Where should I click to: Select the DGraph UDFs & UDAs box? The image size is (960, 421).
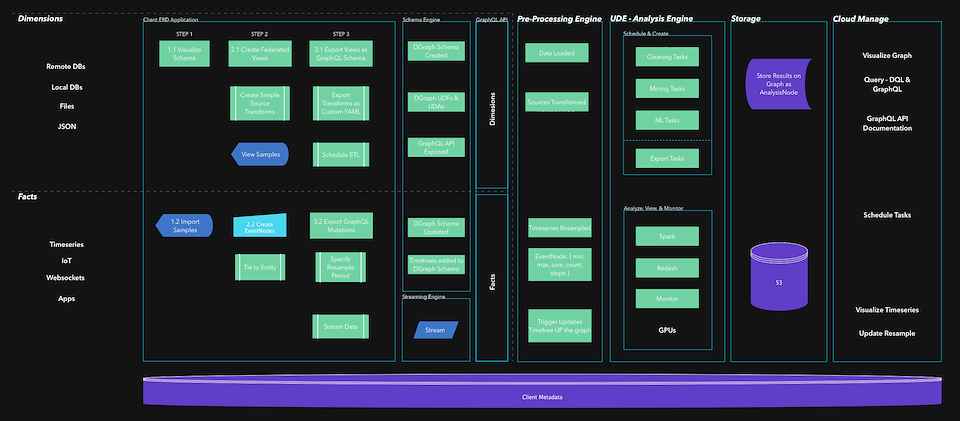[x=436, y=102]
